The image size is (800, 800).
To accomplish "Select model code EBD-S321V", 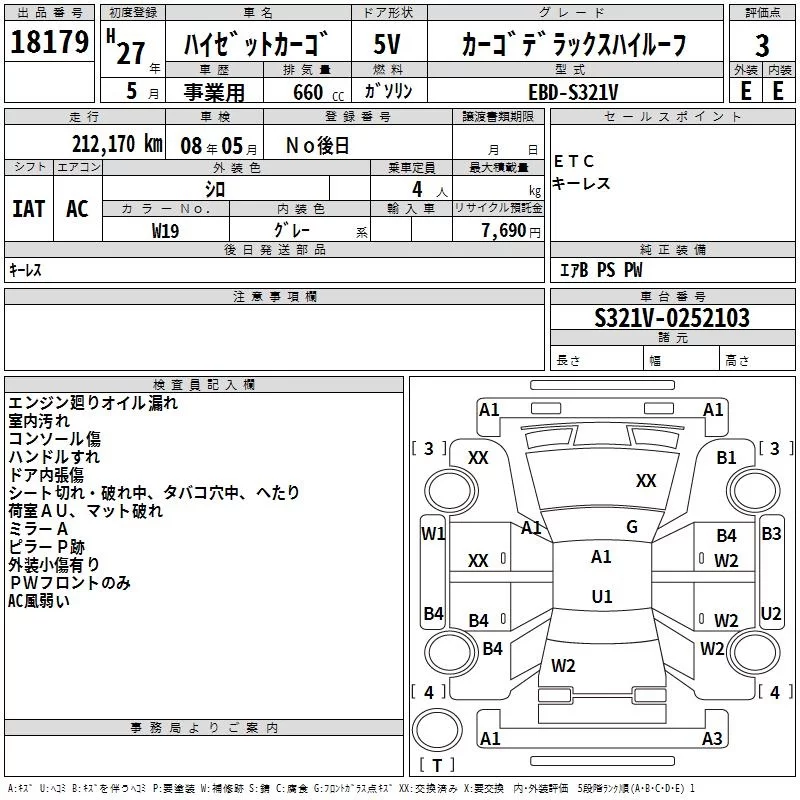I will click(x=573, y=92).
